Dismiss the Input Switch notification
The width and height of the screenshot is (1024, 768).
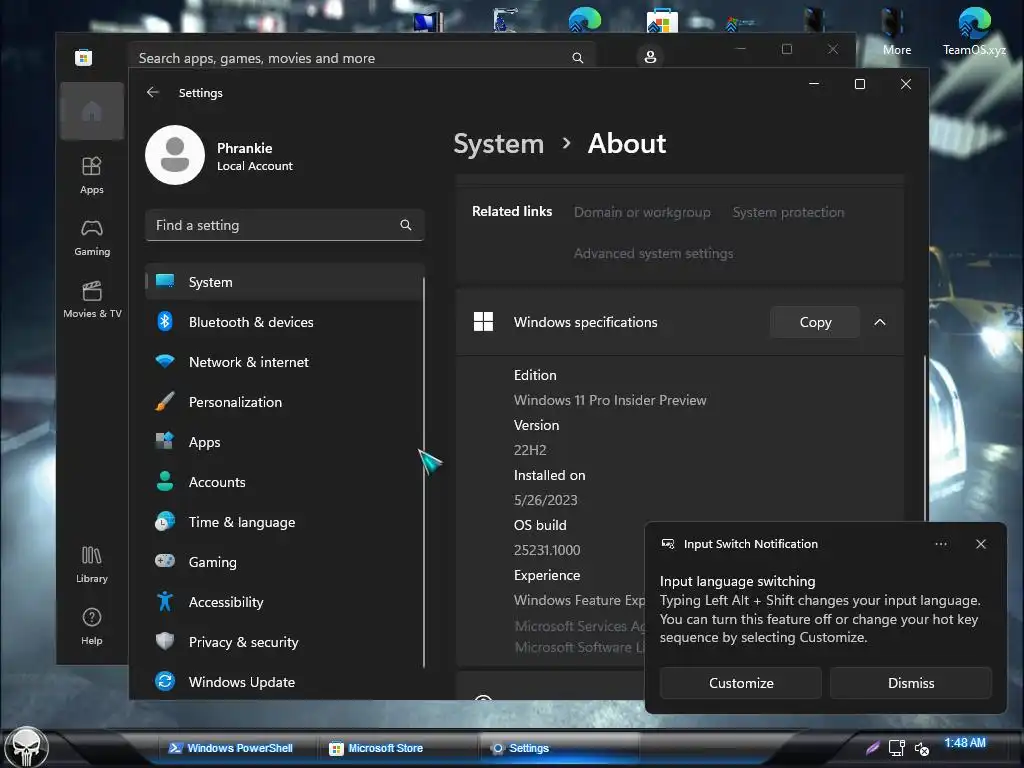click(x=910, y=683)
